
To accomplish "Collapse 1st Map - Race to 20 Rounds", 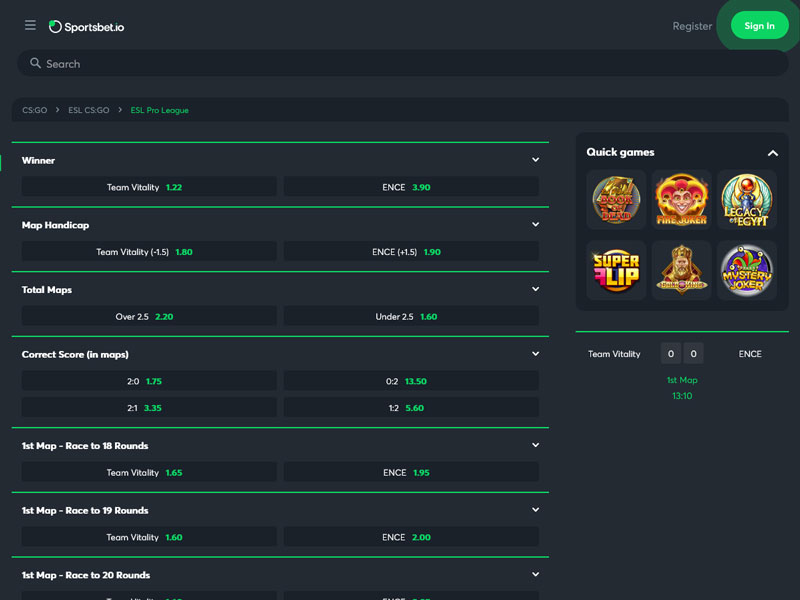I will point(535,574).
